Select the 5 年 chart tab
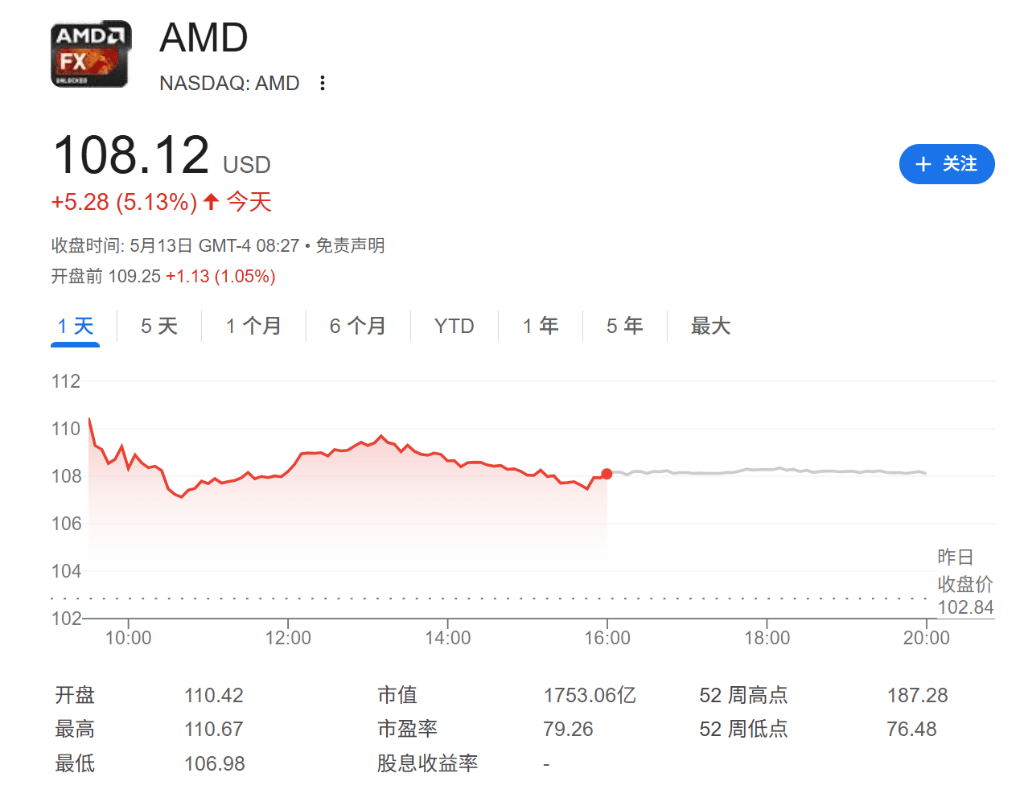Viewport: 1024px width, 785px height. (x=624, y=326)
